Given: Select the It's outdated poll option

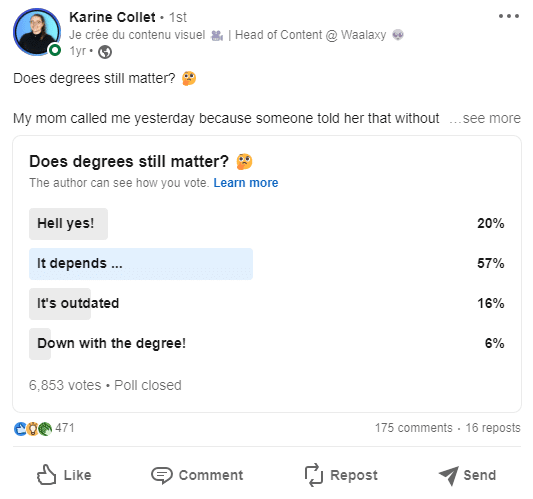Looking at the screenshot, I should click(x=267, y=304).
